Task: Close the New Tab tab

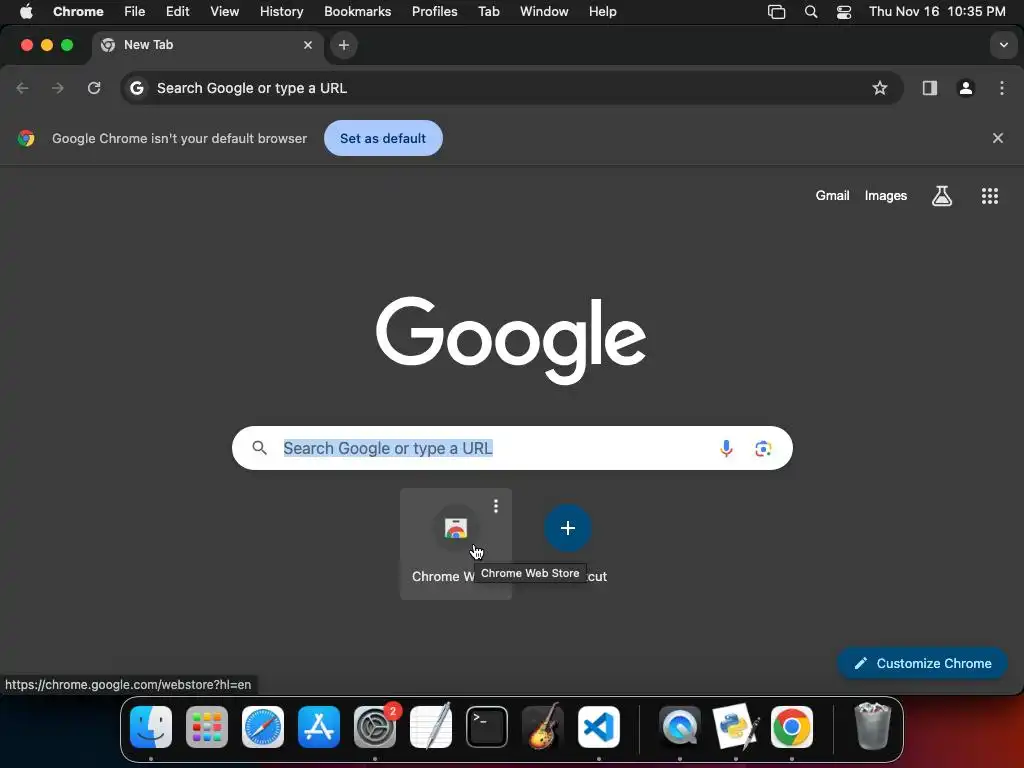Action: tap(308, 45)
